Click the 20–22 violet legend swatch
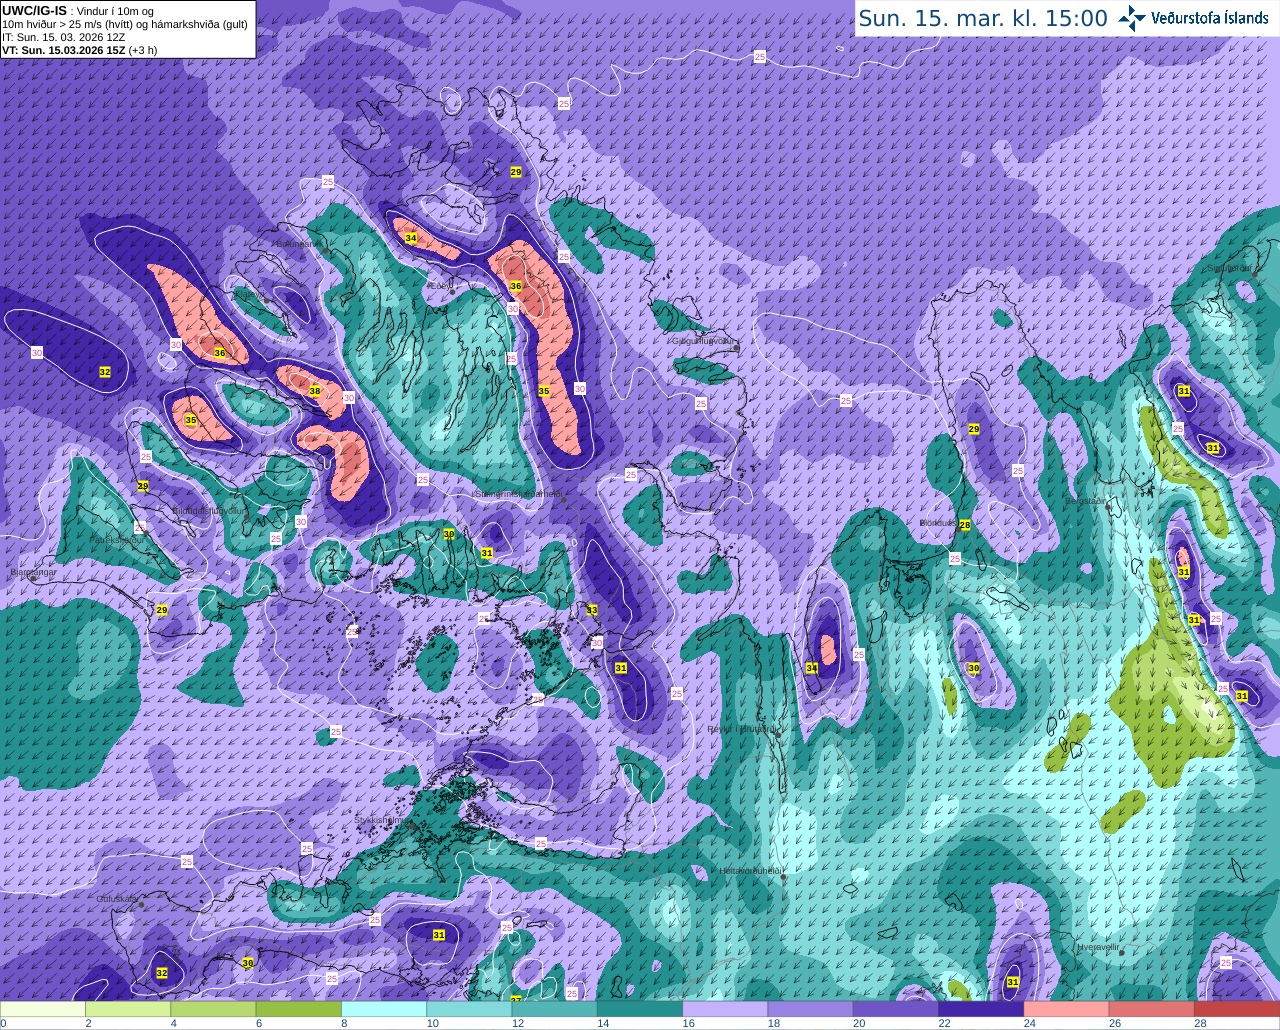The width and height of the screenshot is (1280, 1030). [896, 1009]
